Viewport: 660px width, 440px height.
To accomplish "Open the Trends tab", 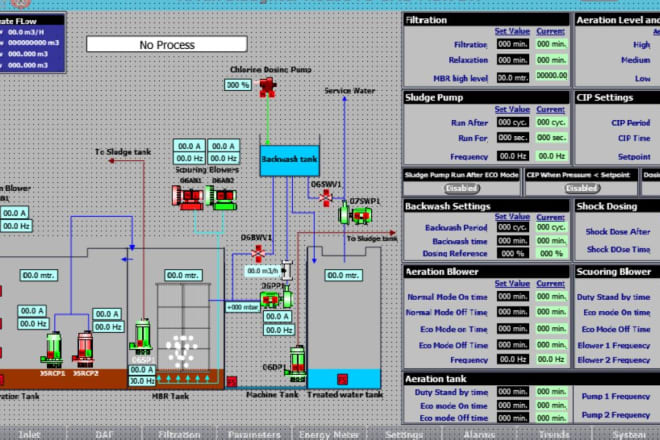I will (554, 434).
